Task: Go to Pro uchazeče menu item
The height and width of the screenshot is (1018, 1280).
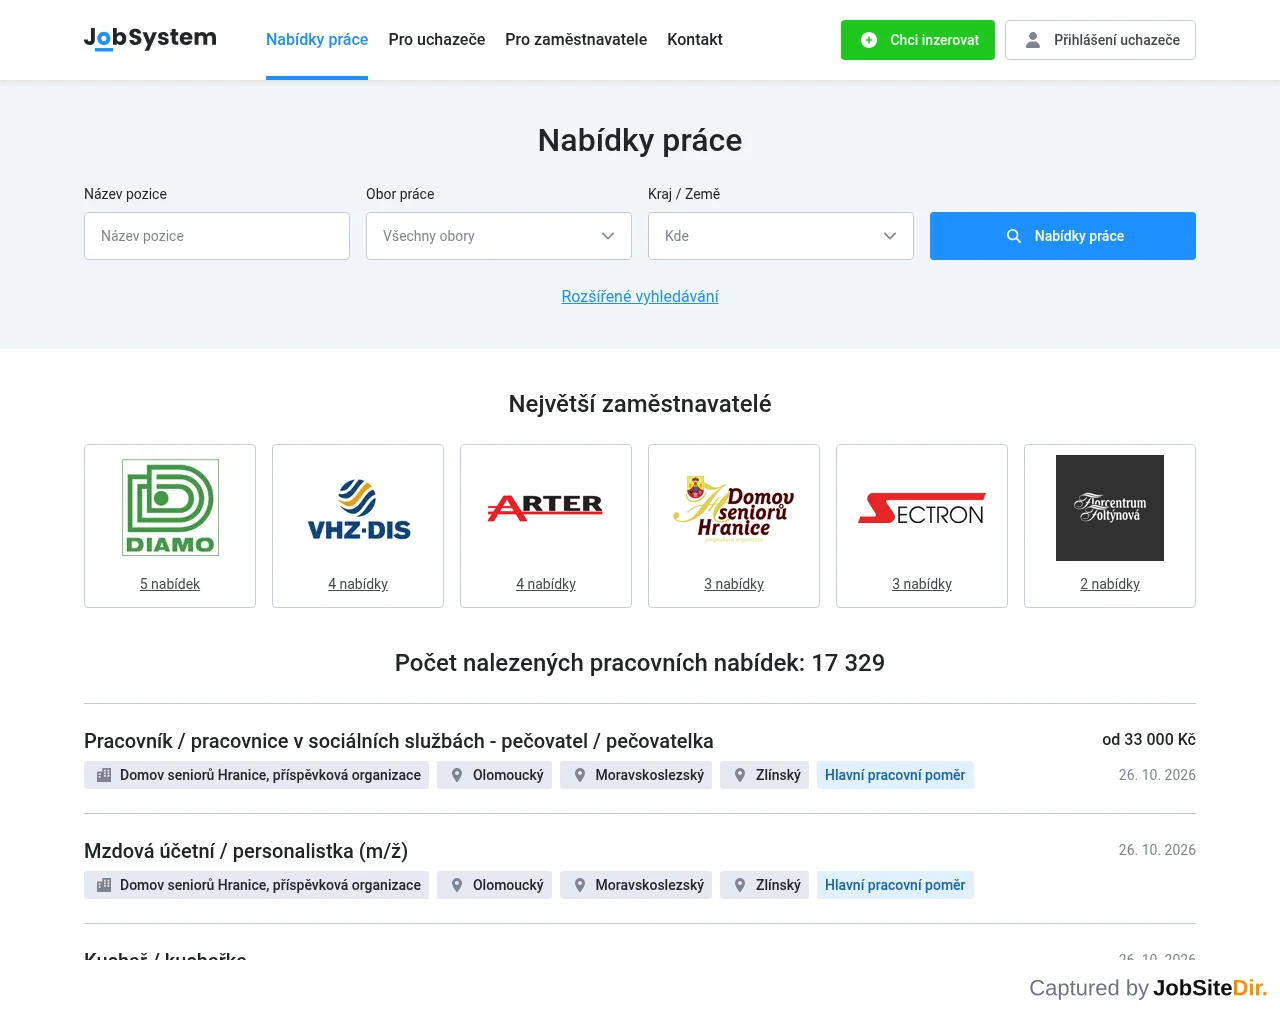Action: click(437, 40)
